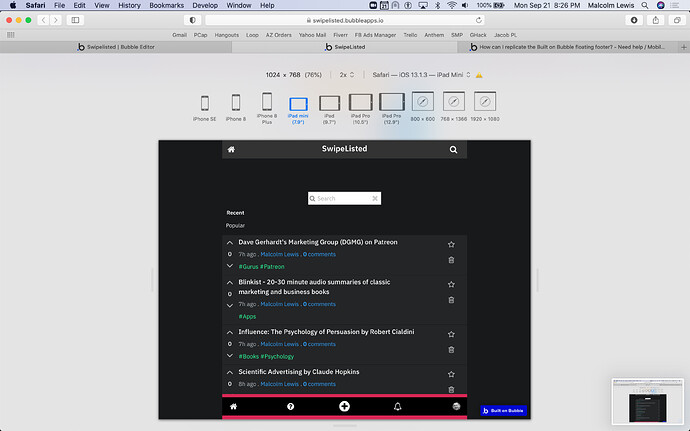This screenshot has height=431, width=690.
Task: Click the Safari address bar
Action: click(x=345, y=20)
